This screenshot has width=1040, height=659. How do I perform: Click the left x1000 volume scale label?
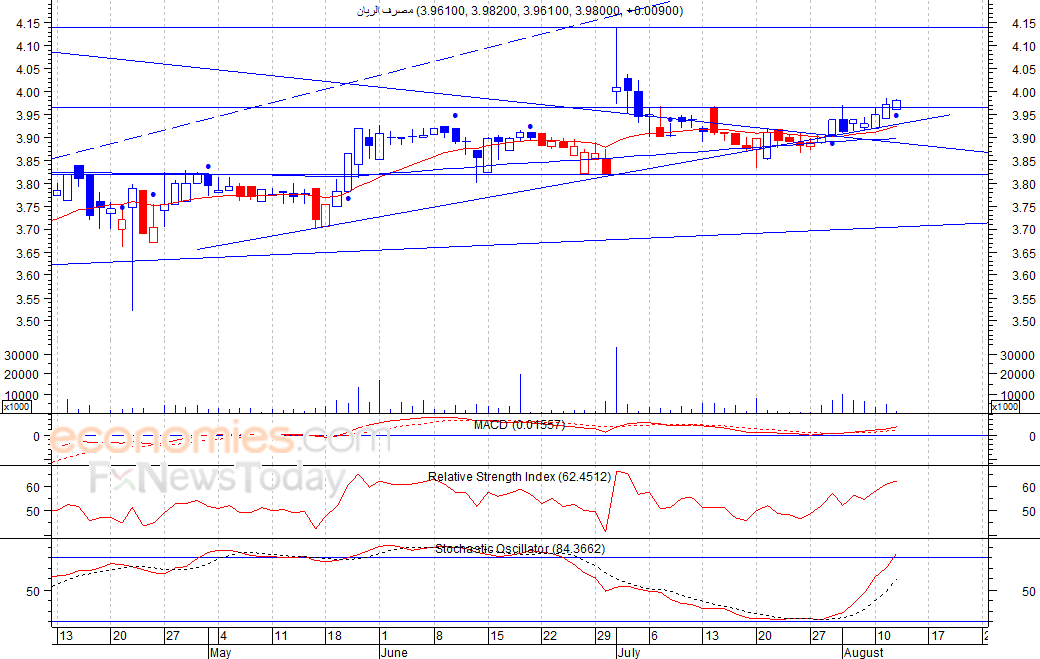pyautogui.click(x=17, y=406)
